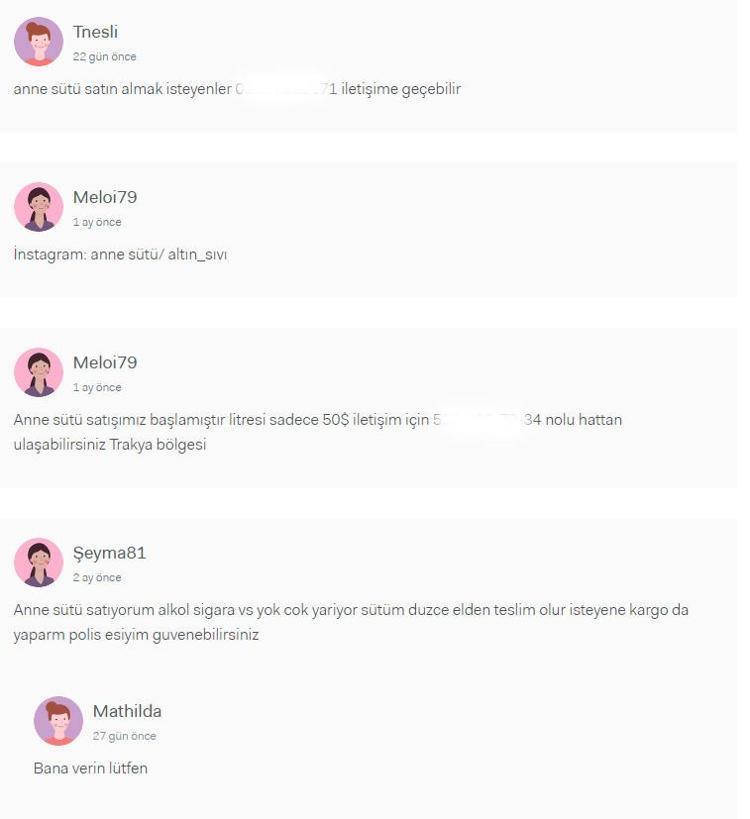Open the Şeyma81 username link

tap(109, 553)
